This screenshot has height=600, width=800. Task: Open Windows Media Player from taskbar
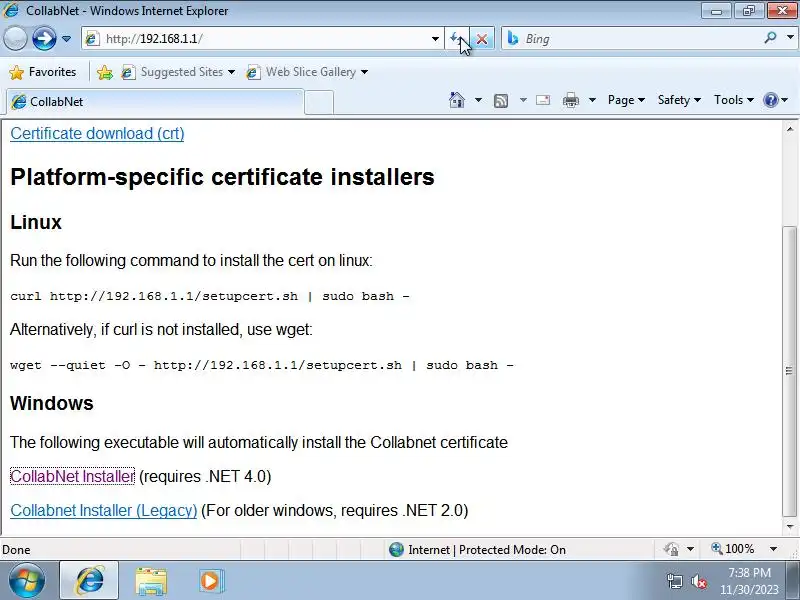click(212, 581)
